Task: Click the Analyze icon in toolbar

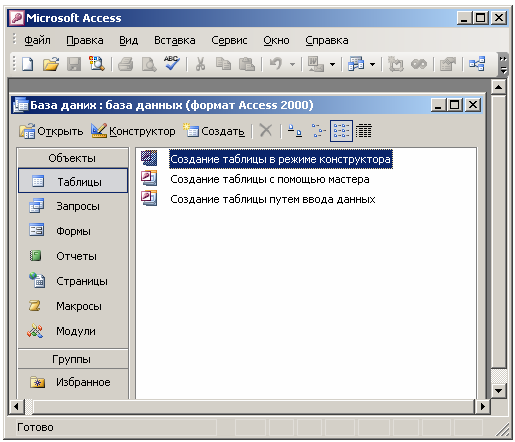Action: 356,64
